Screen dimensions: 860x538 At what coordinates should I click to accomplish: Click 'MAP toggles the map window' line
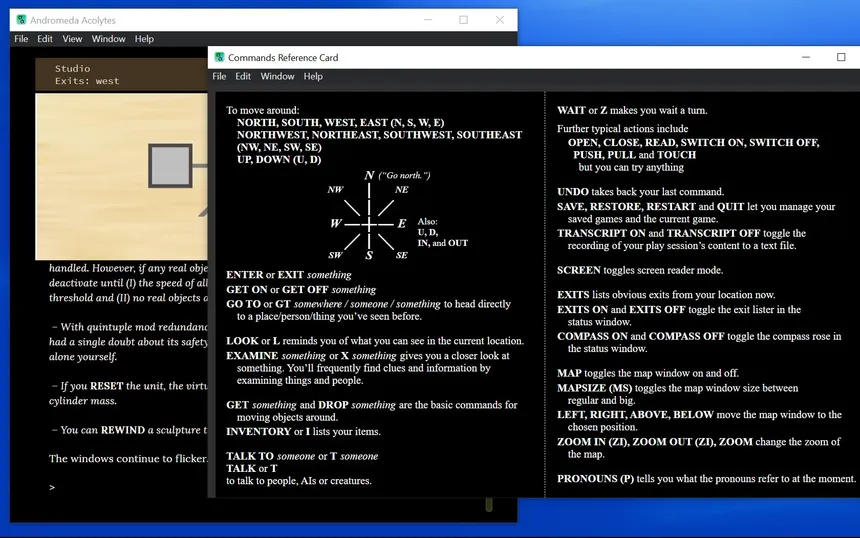pos(648,373)
